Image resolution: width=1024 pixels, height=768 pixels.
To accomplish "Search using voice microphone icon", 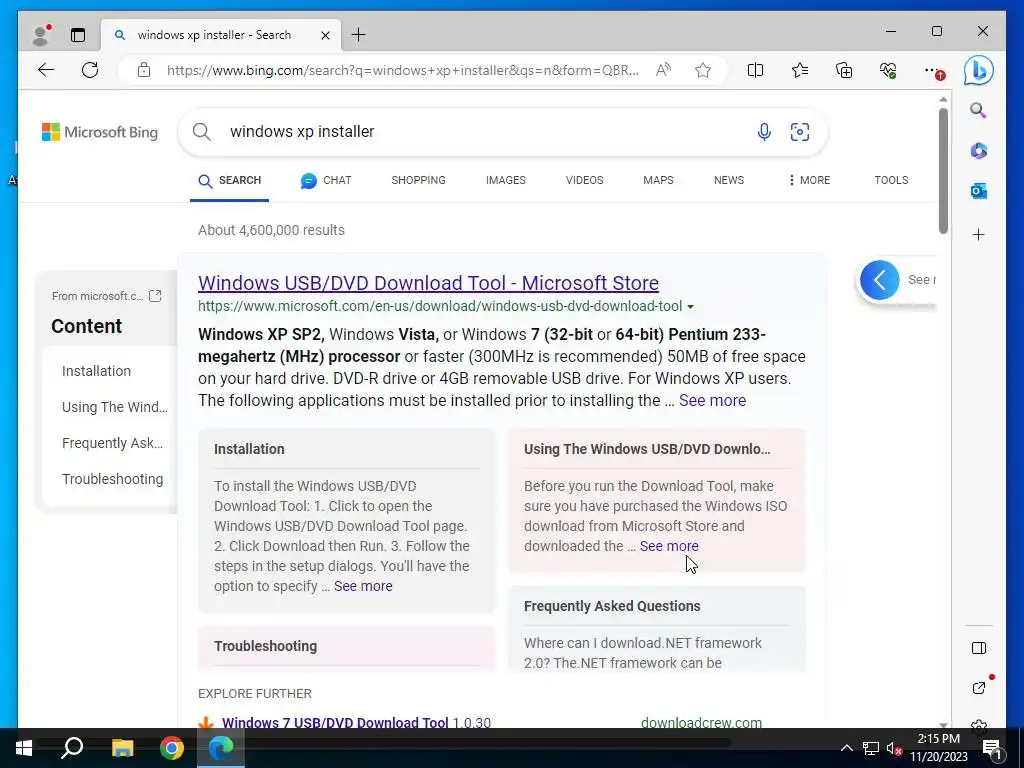I will 763,132.
